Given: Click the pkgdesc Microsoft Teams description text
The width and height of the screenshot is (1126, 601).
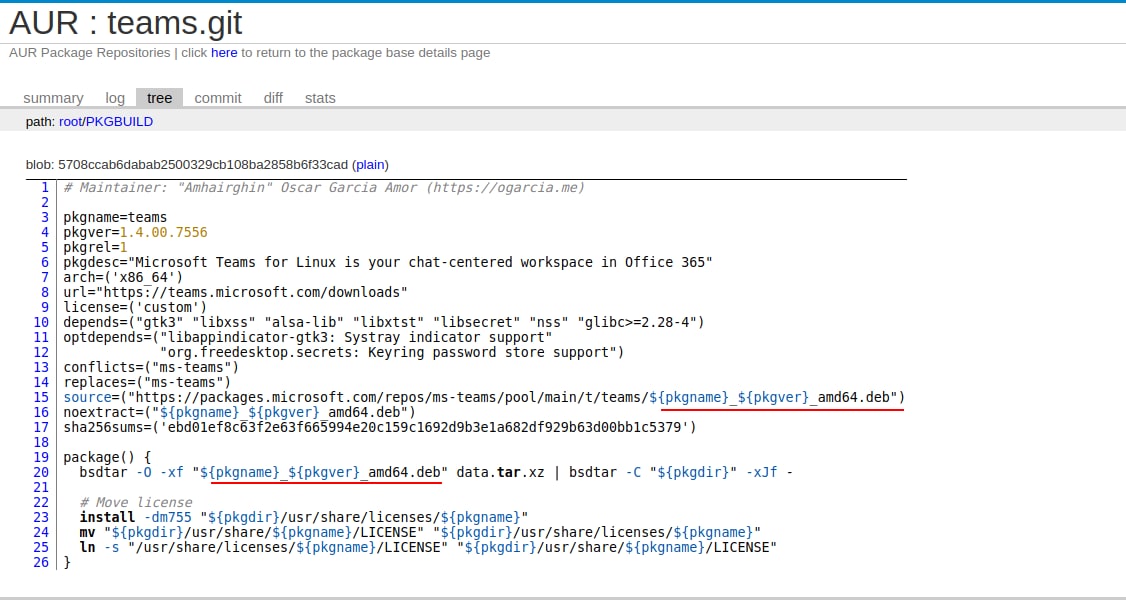Looking at the screenshot, I should [420, 262].
